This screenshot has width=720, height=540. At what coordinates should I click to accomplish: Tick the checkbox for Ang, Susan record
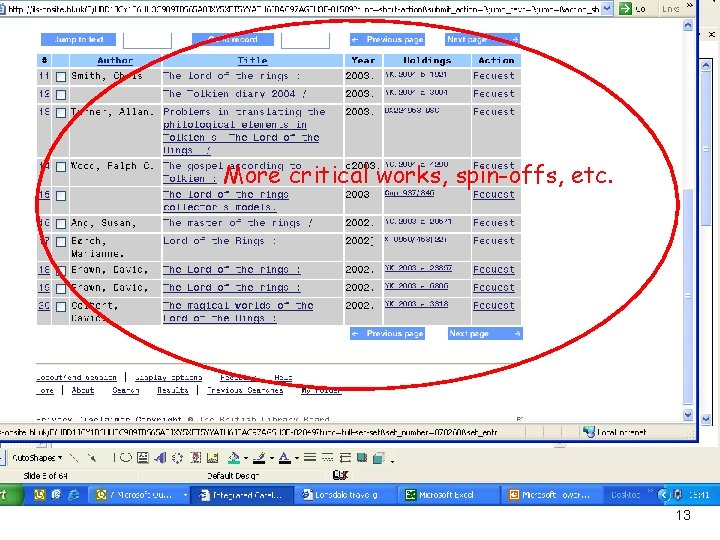point(61,224)
